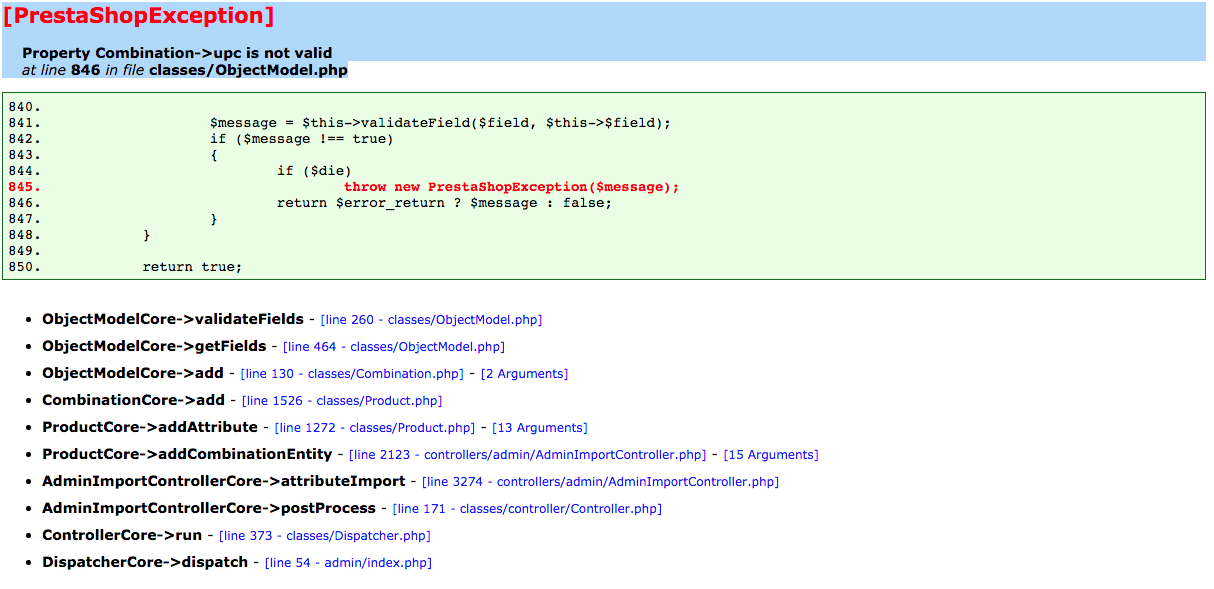This screenshot has height=589, width=1214.
Task: Open the line 130 classes/Combination.php link
Action: click(x=353, y=374)
